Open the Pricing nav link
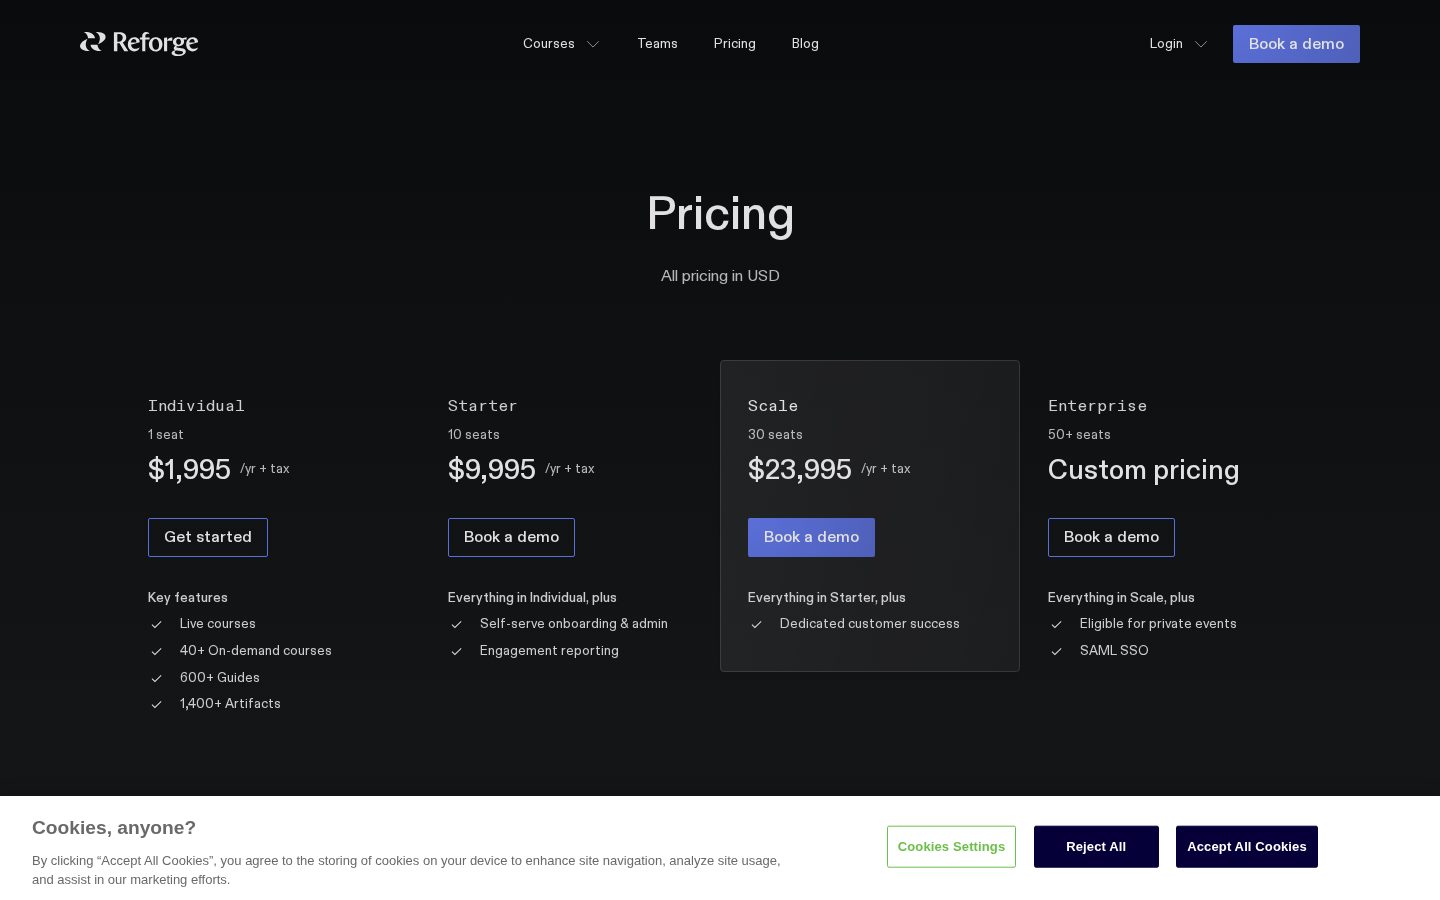 click(734, 44)
